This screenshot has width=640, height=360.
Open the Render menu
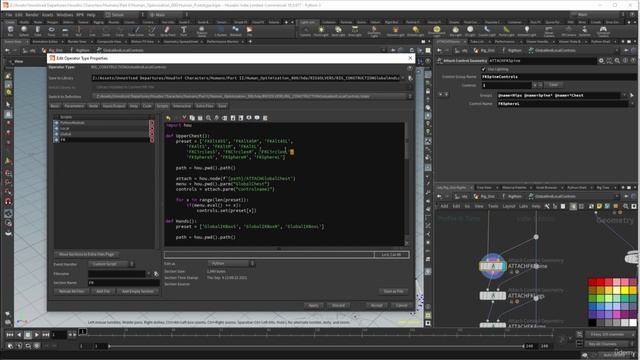(x=32, y=15)
